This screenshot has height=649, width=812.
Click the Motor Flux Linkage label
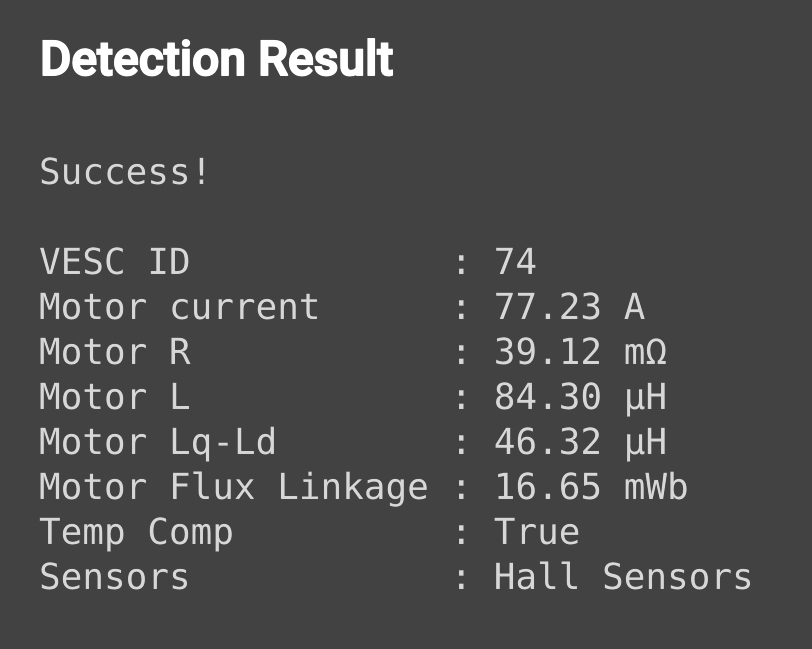coord(233,487)
